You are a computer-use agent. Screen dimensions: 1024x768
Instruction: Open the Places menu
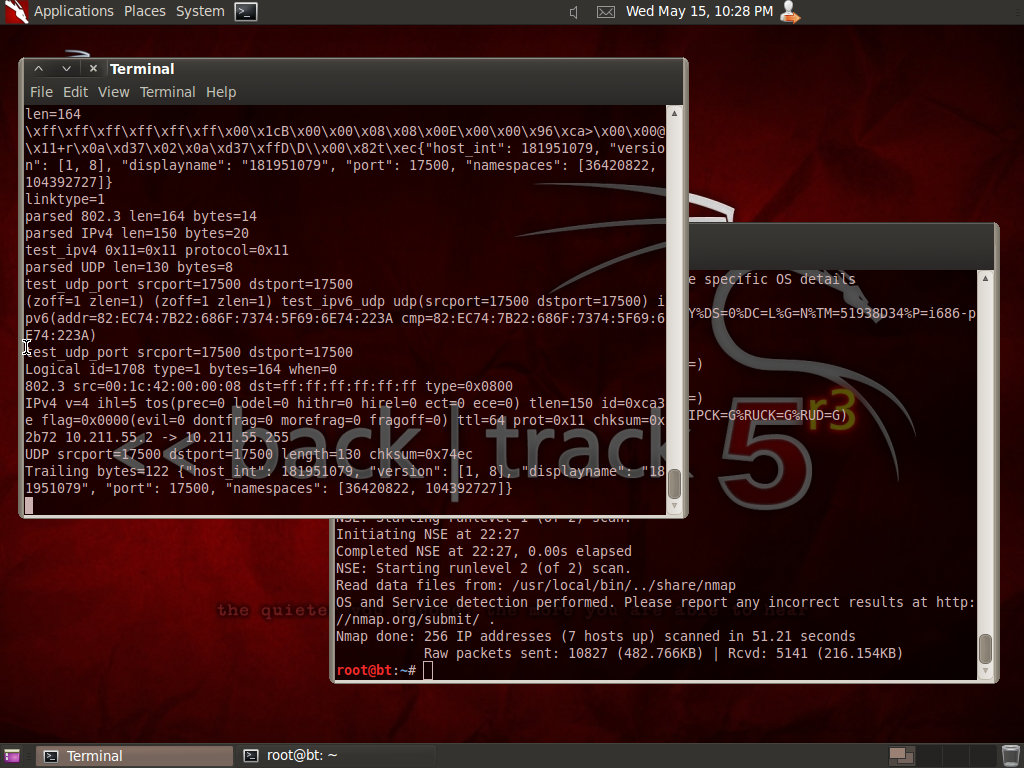[144, 11]
